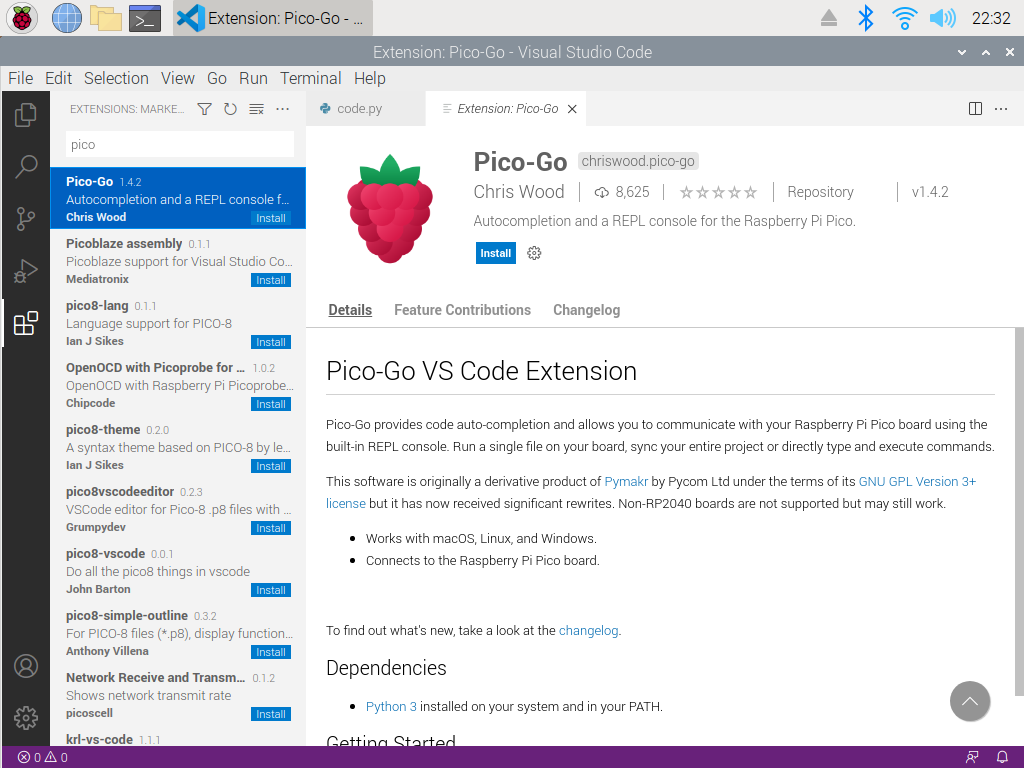
Task: Open extensions panel more actions menu
Action: (x=282, y=109)
